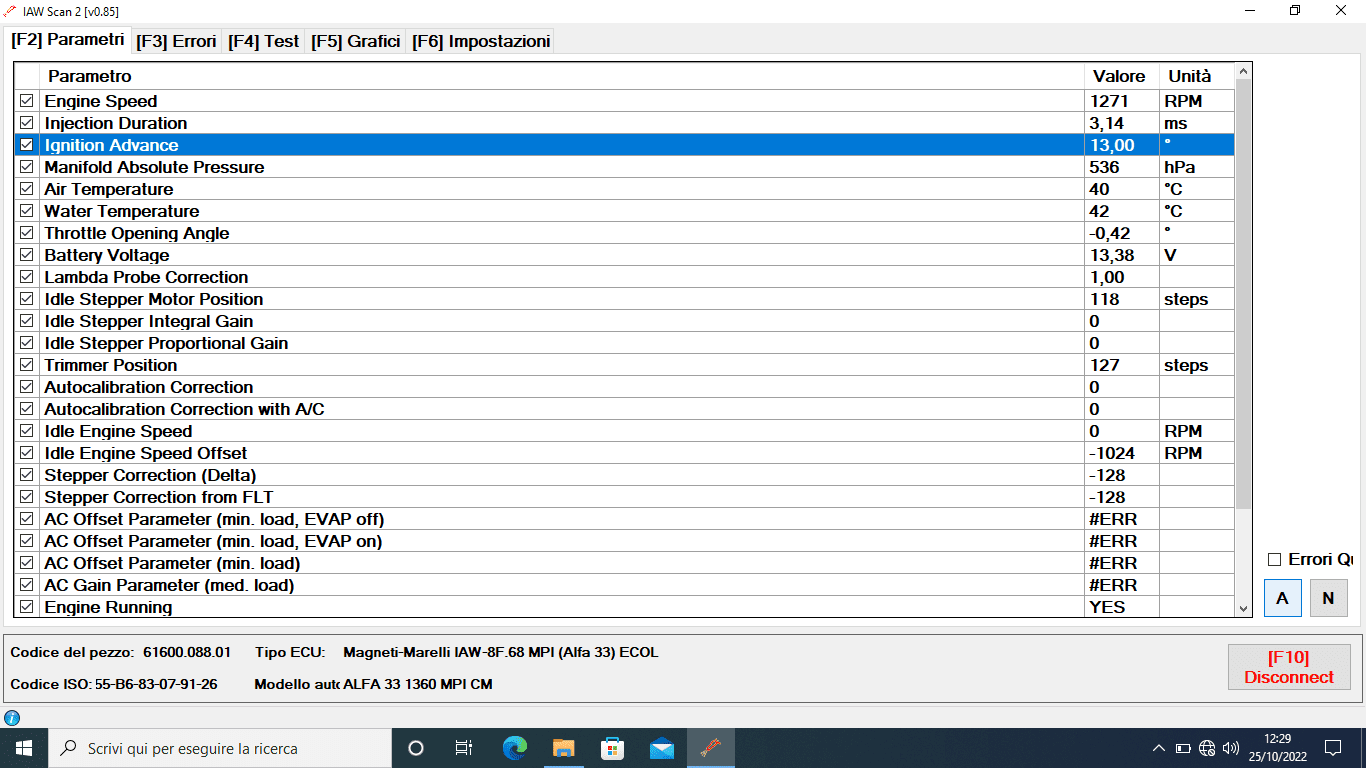The width and height of the screenshot is (1366, 768).
Task: Open the battery status tray icon
Action: [x=1183, y=748]
